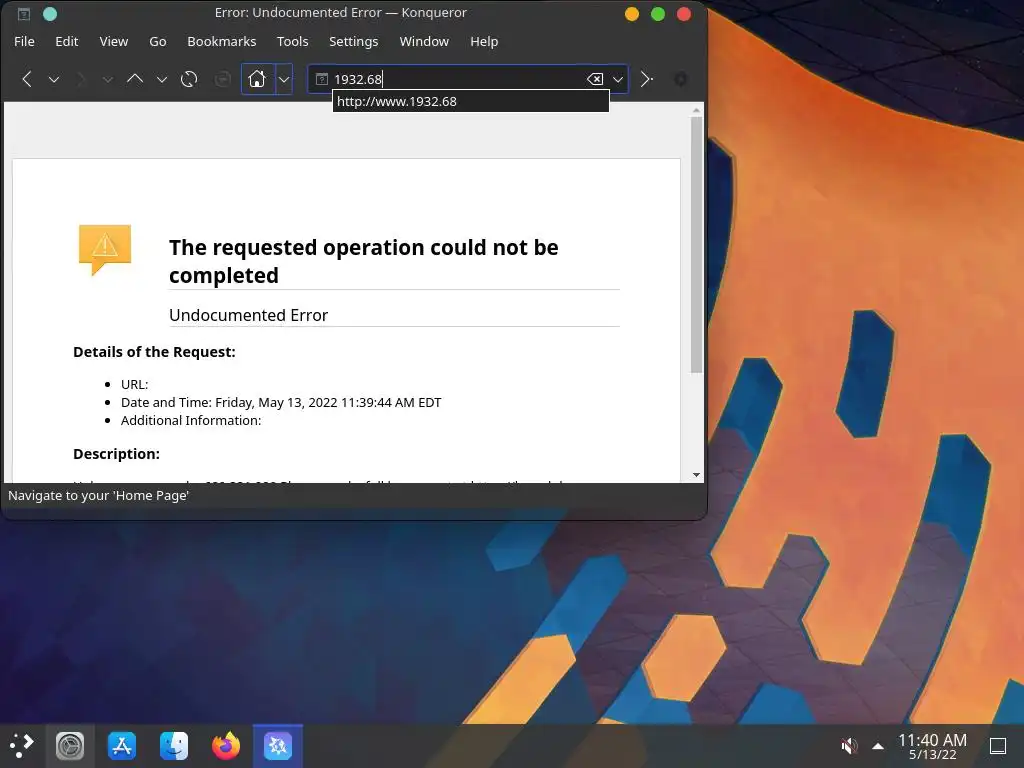The width and height of the screenshot is (1024, 768).
Task: Close Konqueror with the red button
Action: click(x=684, y=14)
